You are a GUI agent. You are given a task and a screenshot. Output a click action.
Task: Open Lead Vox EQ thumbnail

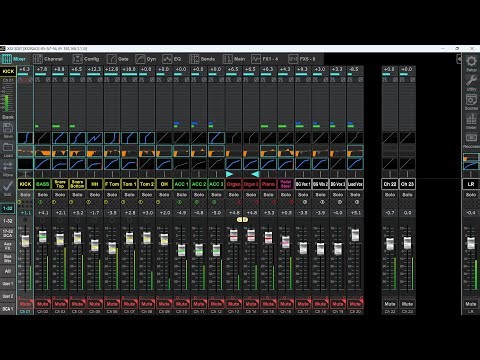pyautogui.click(x=355, y=151)
